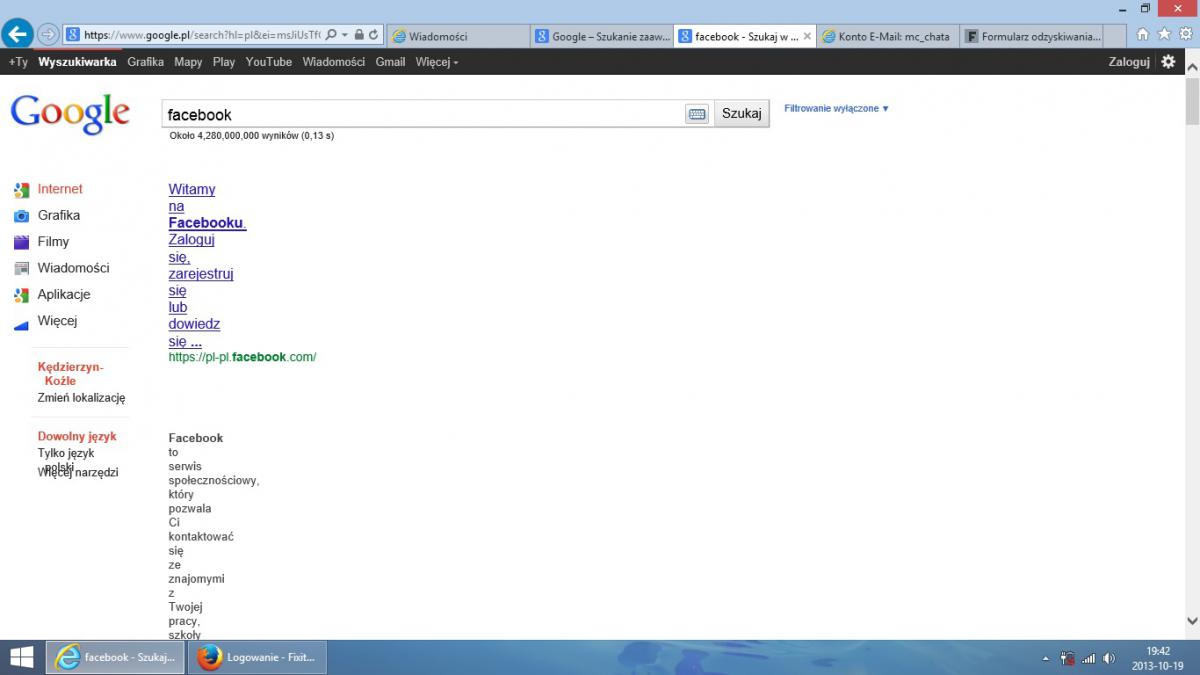Open YouTube in the Google bar

(269, 62)
